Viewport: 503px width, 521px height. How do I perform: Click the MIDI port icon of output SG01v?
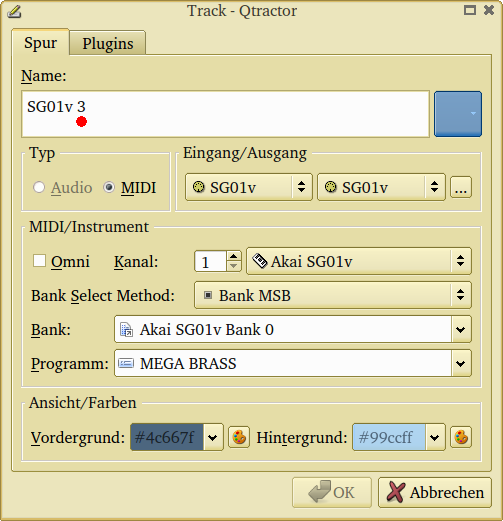click(331, 187)
